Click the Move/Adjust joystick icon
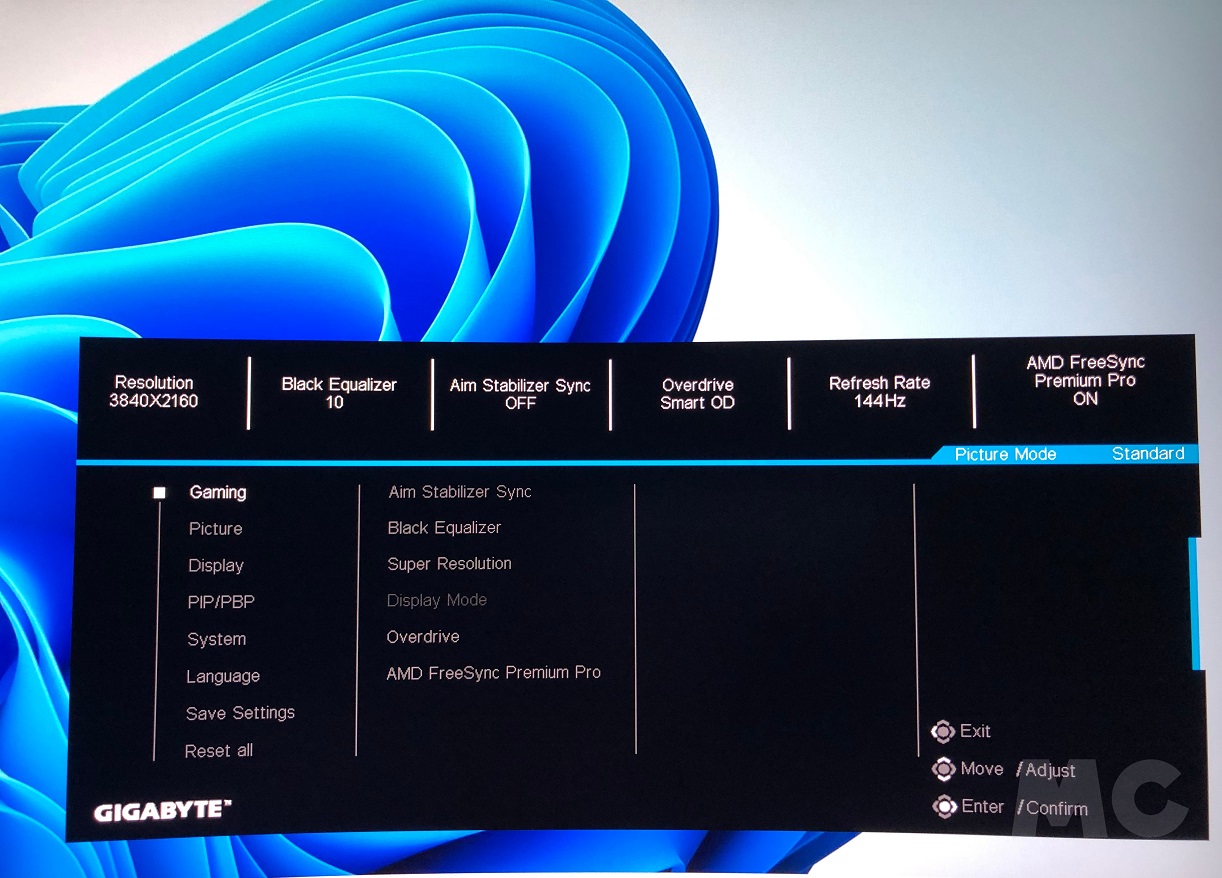Image resolution: width=1222 pixels, height=878 pixels. click(x=943, y=770)
